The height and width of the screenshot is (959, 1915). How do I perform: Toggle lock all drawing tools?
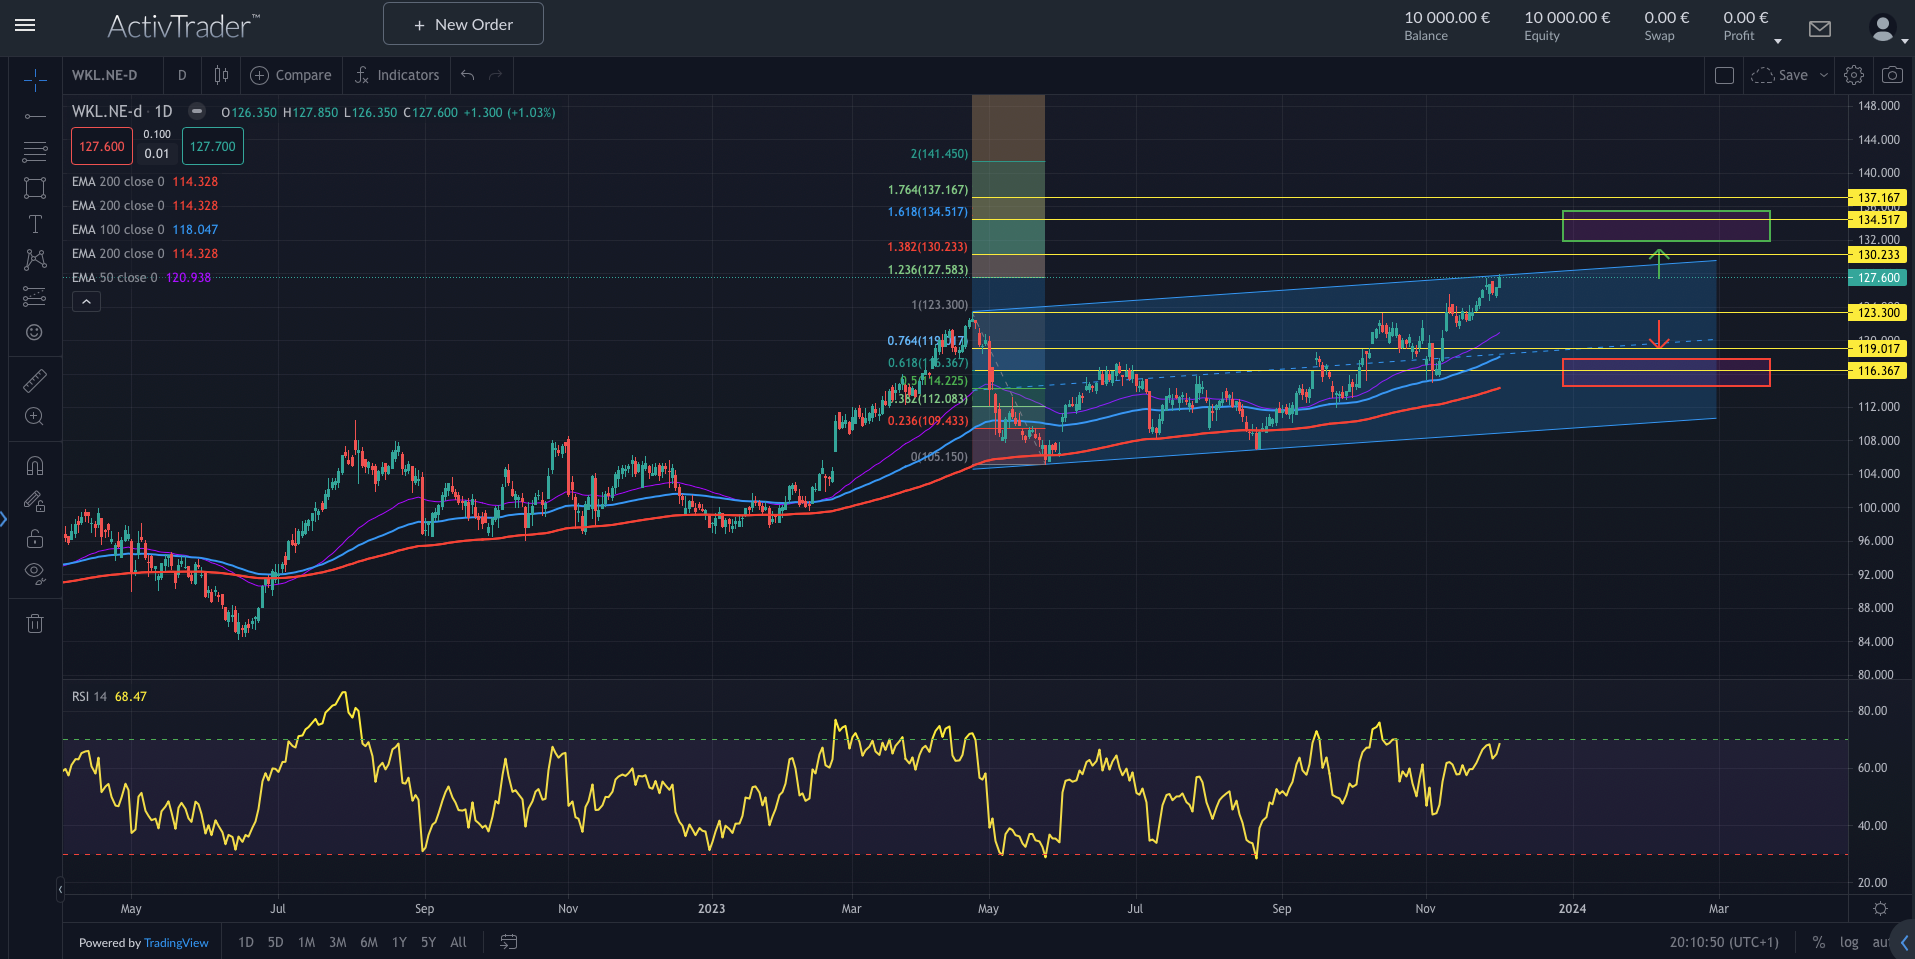[35, 539]
